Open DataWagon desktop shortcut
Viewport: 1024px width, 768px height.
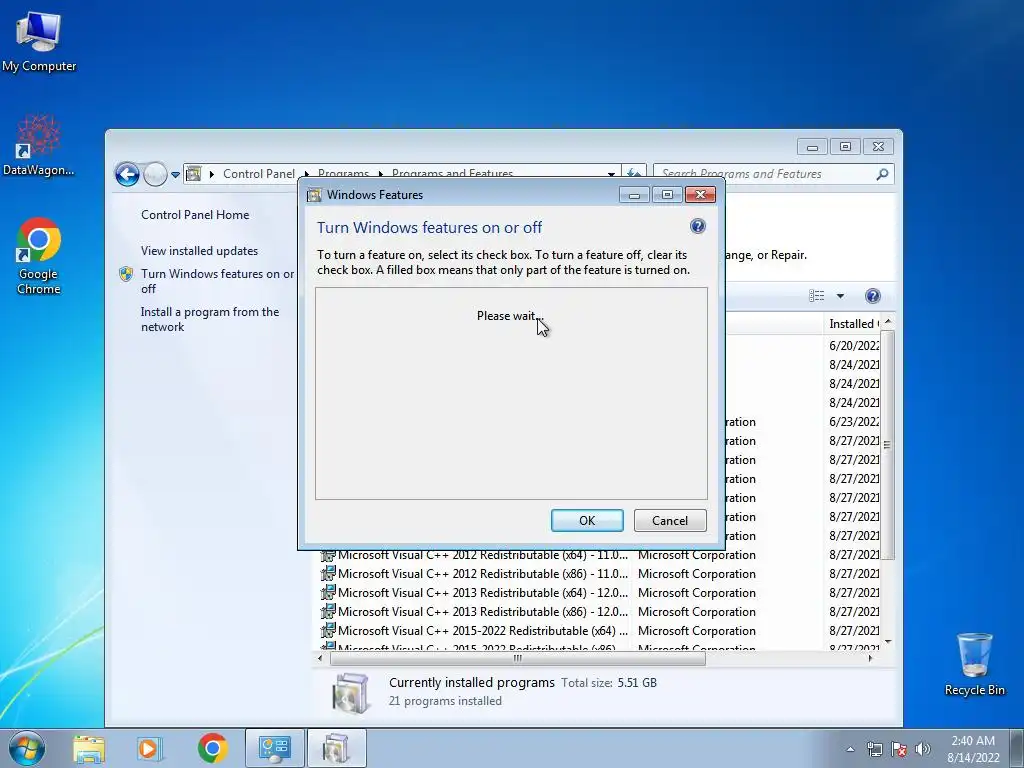coord(39,145)
